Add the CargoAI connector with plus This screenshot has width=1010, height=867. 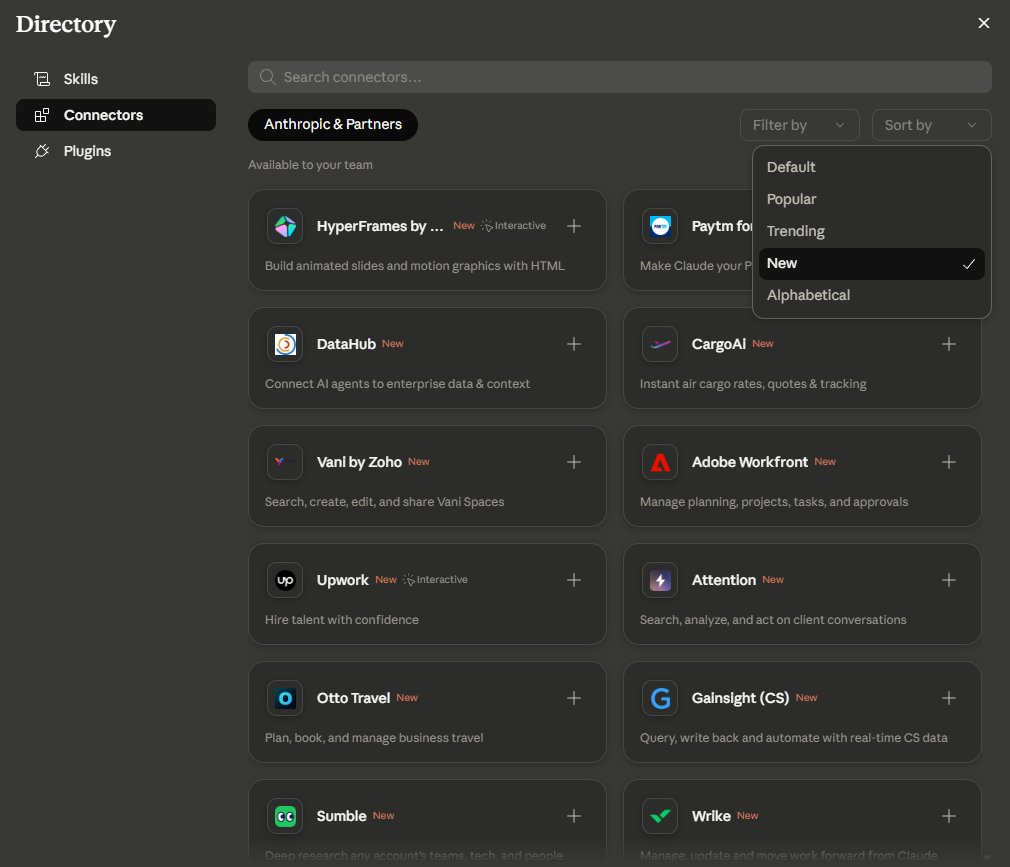click(949, 344)
